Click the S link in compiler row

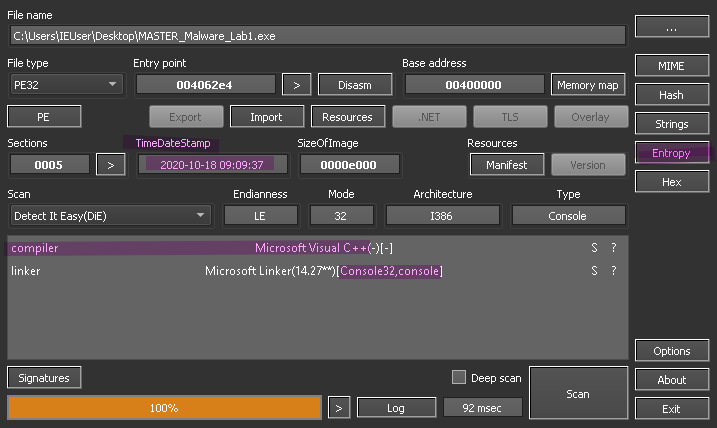[x=594, y=248]
